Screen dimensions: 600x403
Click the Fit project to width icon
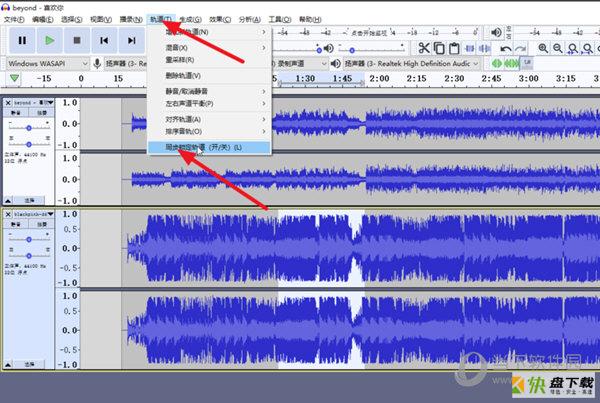(x=587, y=48)
